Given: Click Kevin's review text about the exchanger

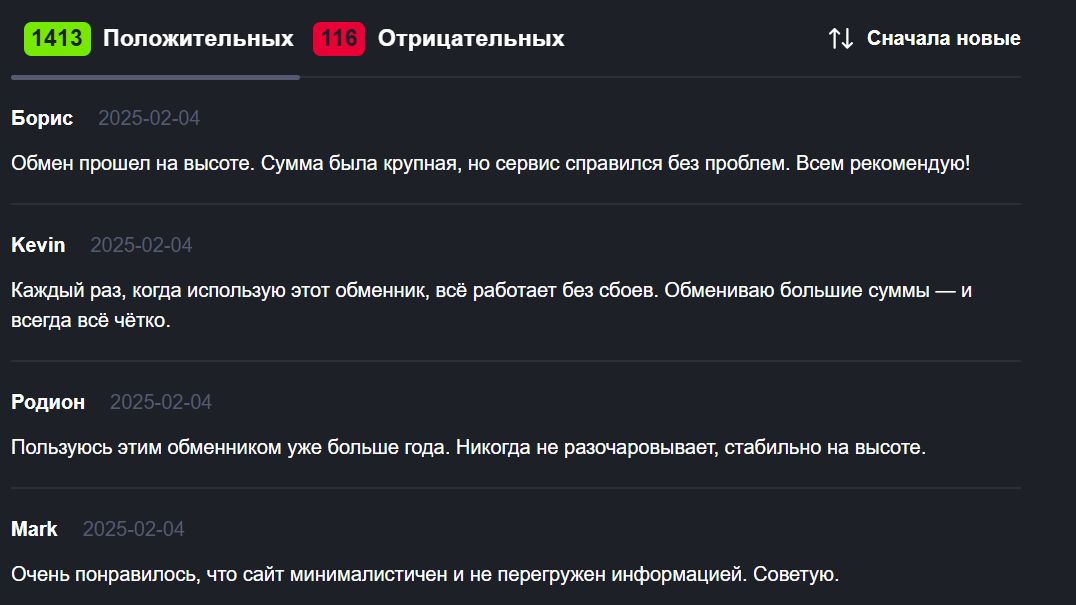Looking at the screenshot, I should [491, 291].
